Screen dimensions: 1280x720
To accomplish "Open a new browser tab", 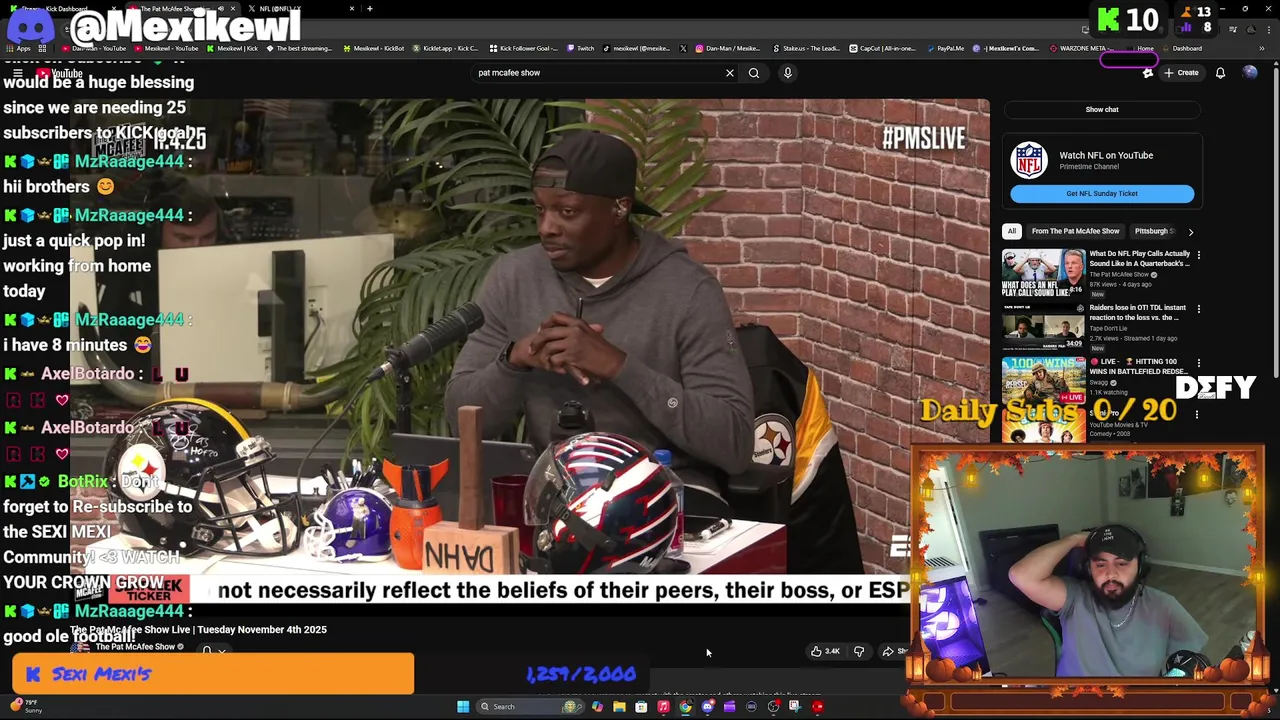I will coord(370,9).
